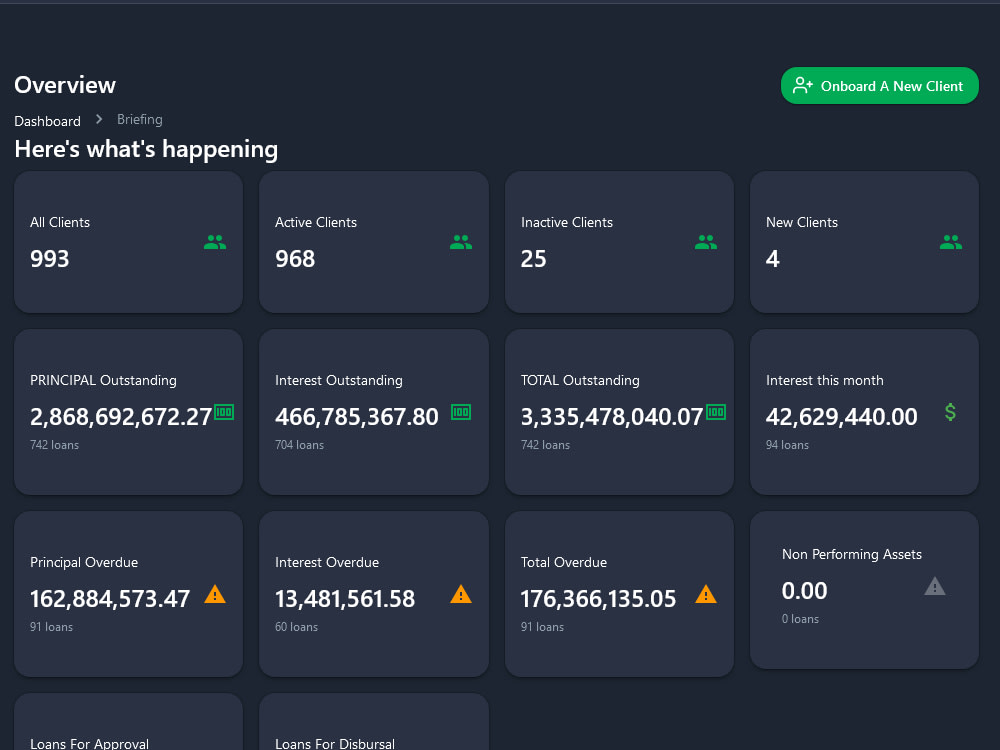Screen dimensions: 1000x750
Task: Click the dollar sign on Interest this month card
Action: coord(950,411)
